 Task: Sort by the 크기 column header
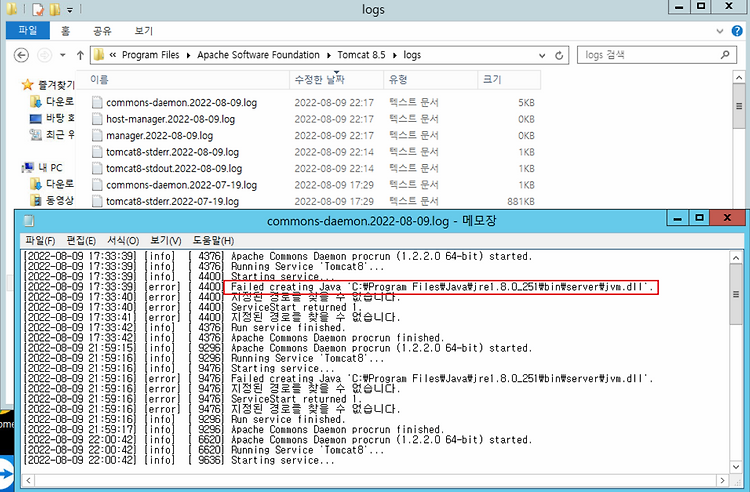coord(509,79)
